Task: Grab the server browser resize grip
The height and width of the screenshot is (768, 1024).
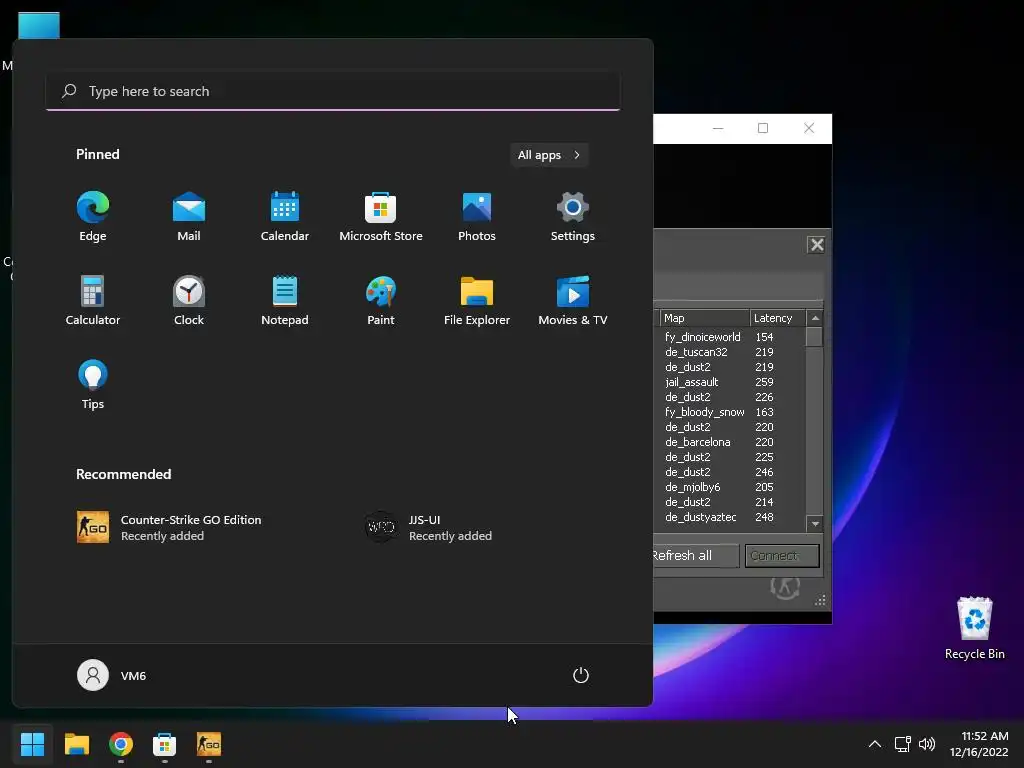Action: (x=820, y=600)
